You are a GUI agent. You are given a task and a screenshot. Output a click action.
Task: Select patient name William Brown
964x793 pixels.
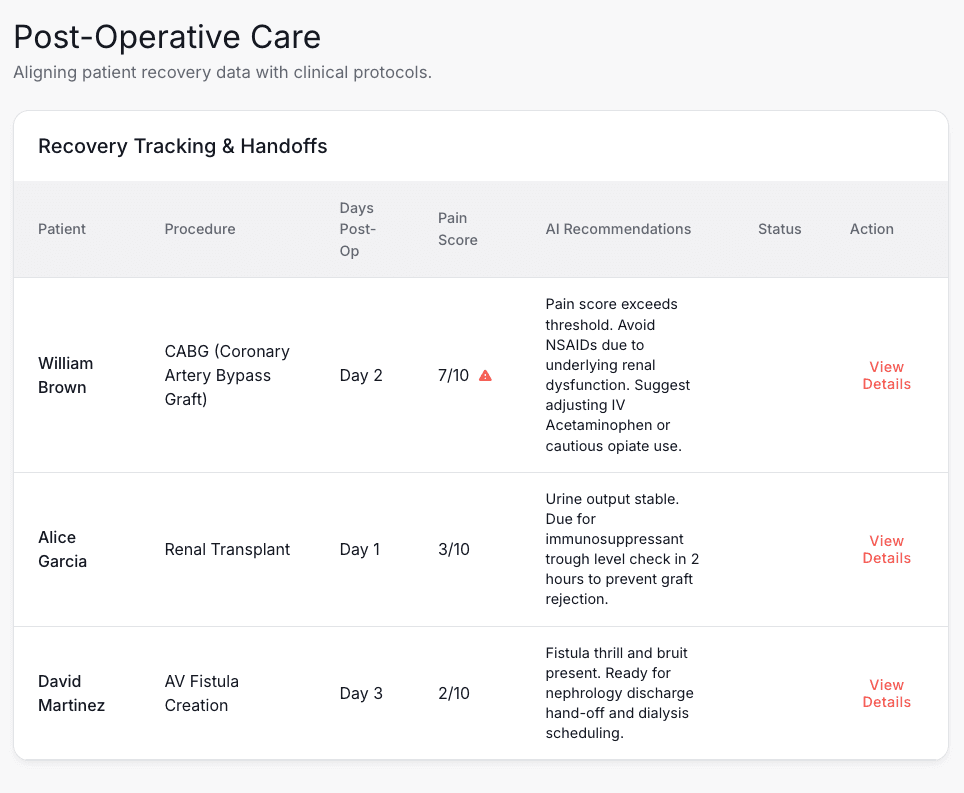[x=65, y=375]
